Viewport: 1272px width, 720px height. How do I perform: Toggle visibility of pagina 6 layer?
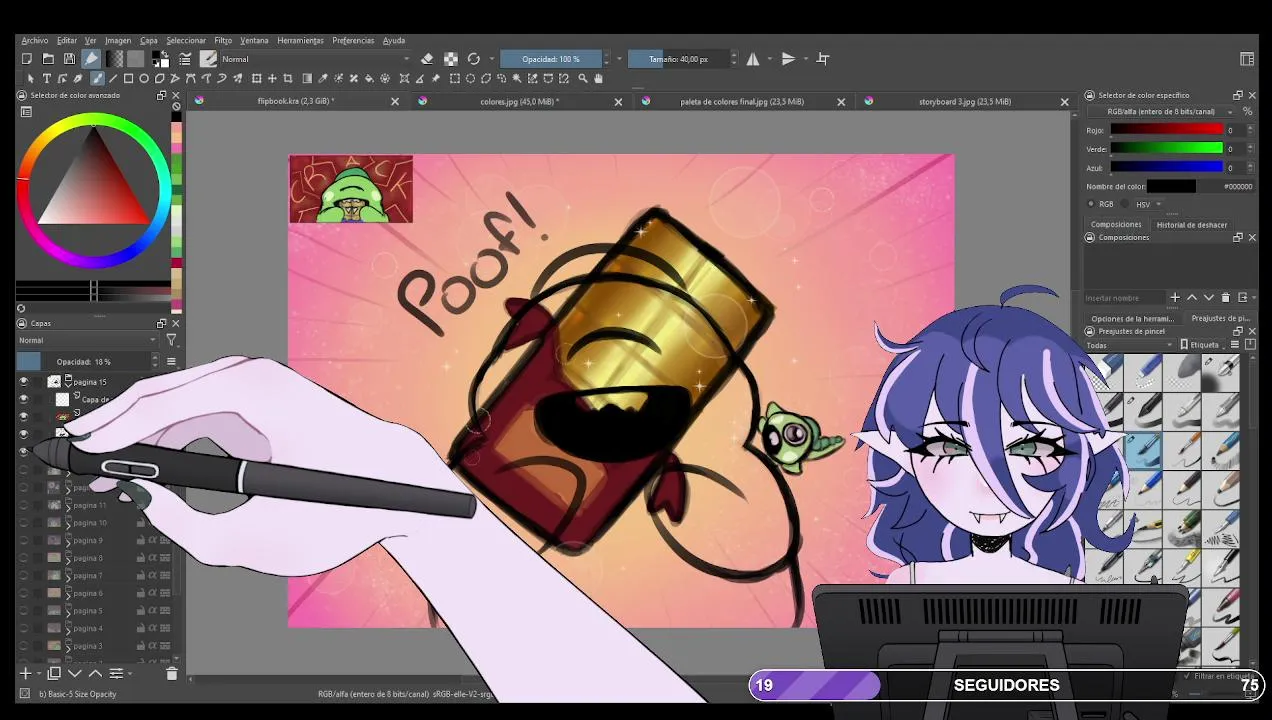coord(24,593)
